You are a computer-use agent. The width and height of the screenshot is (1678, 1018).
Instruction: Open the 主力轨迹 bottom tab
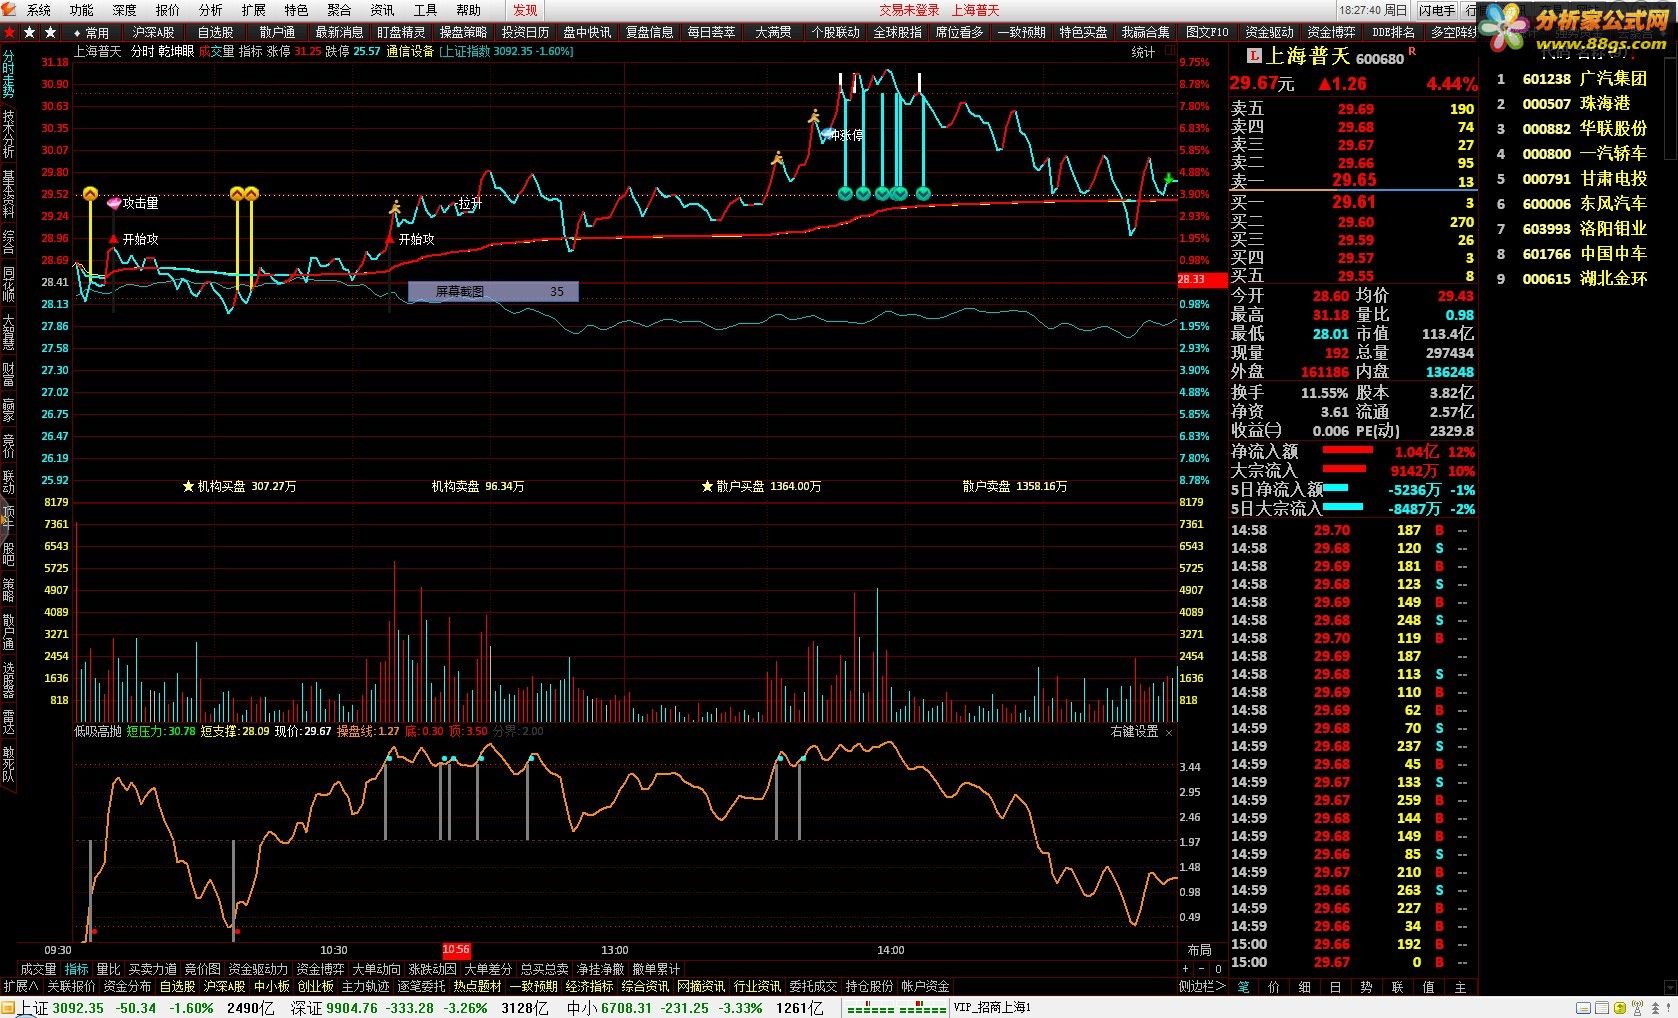[x=365, y=986]
